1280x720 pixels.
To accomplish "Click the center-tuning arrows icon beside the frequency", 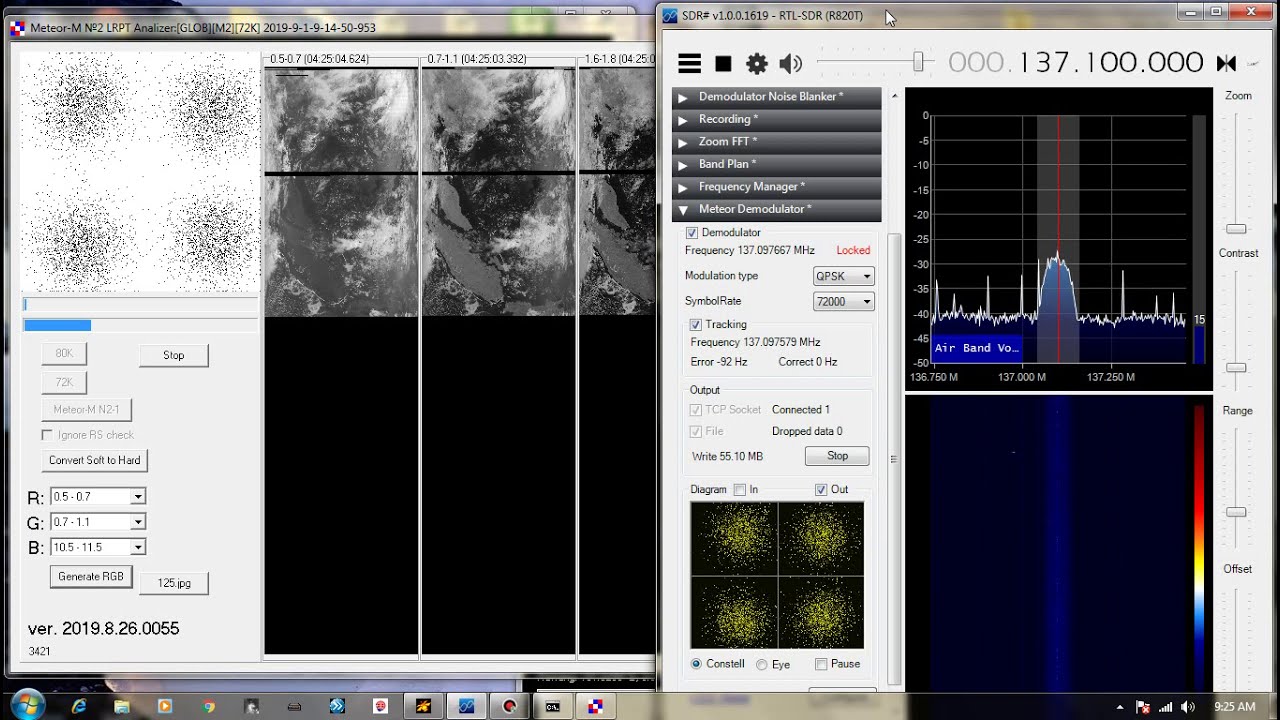I will [1226, 63].
